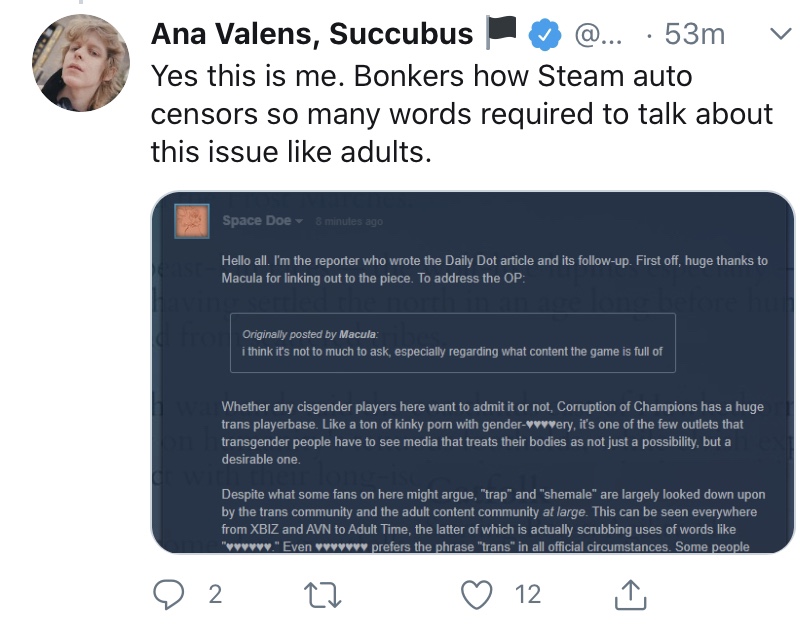Viewport: 806px width, 630px height.
Task: Expand the tweet options chevron
Action: point(778,35)
